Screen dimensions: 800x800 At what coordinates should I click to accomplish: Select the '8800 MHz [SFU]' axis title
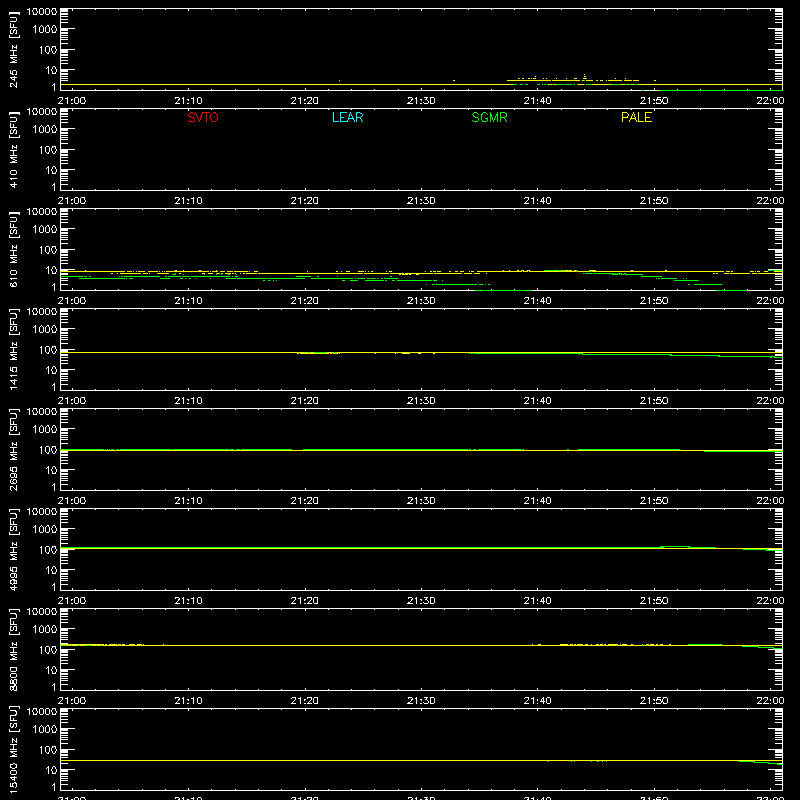(14, 650)
